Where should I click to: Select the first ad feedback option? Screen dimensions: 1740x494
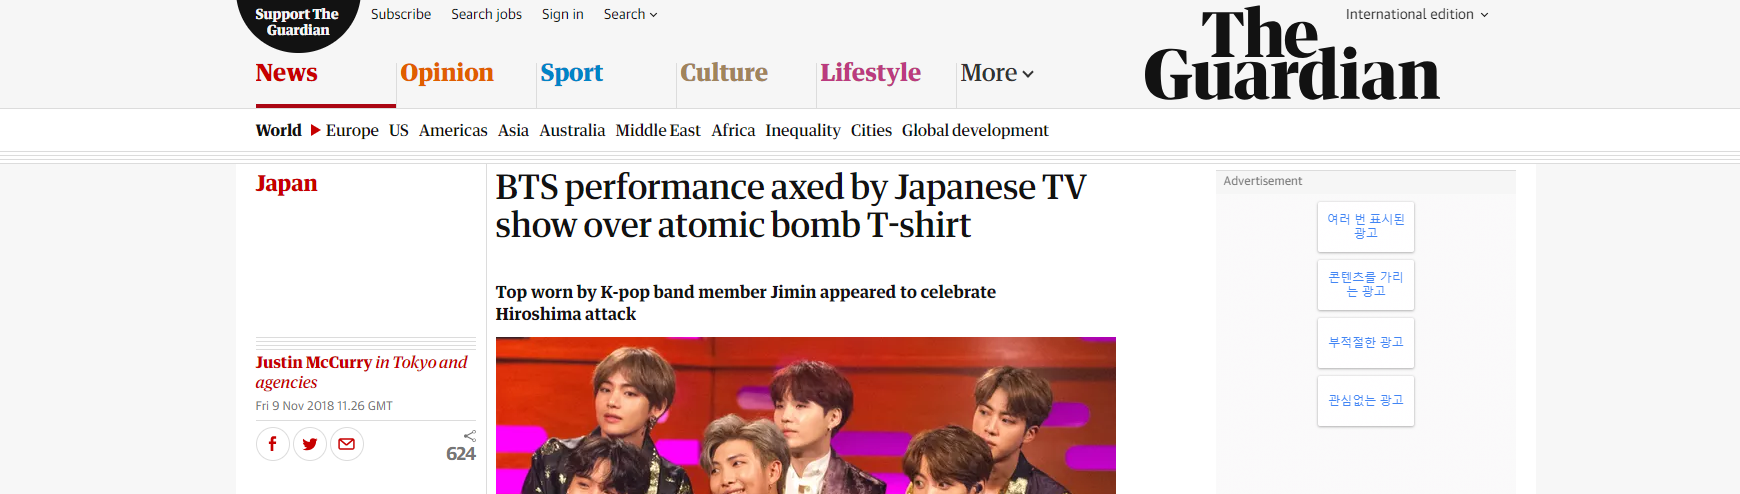[x=1365, y=226]
